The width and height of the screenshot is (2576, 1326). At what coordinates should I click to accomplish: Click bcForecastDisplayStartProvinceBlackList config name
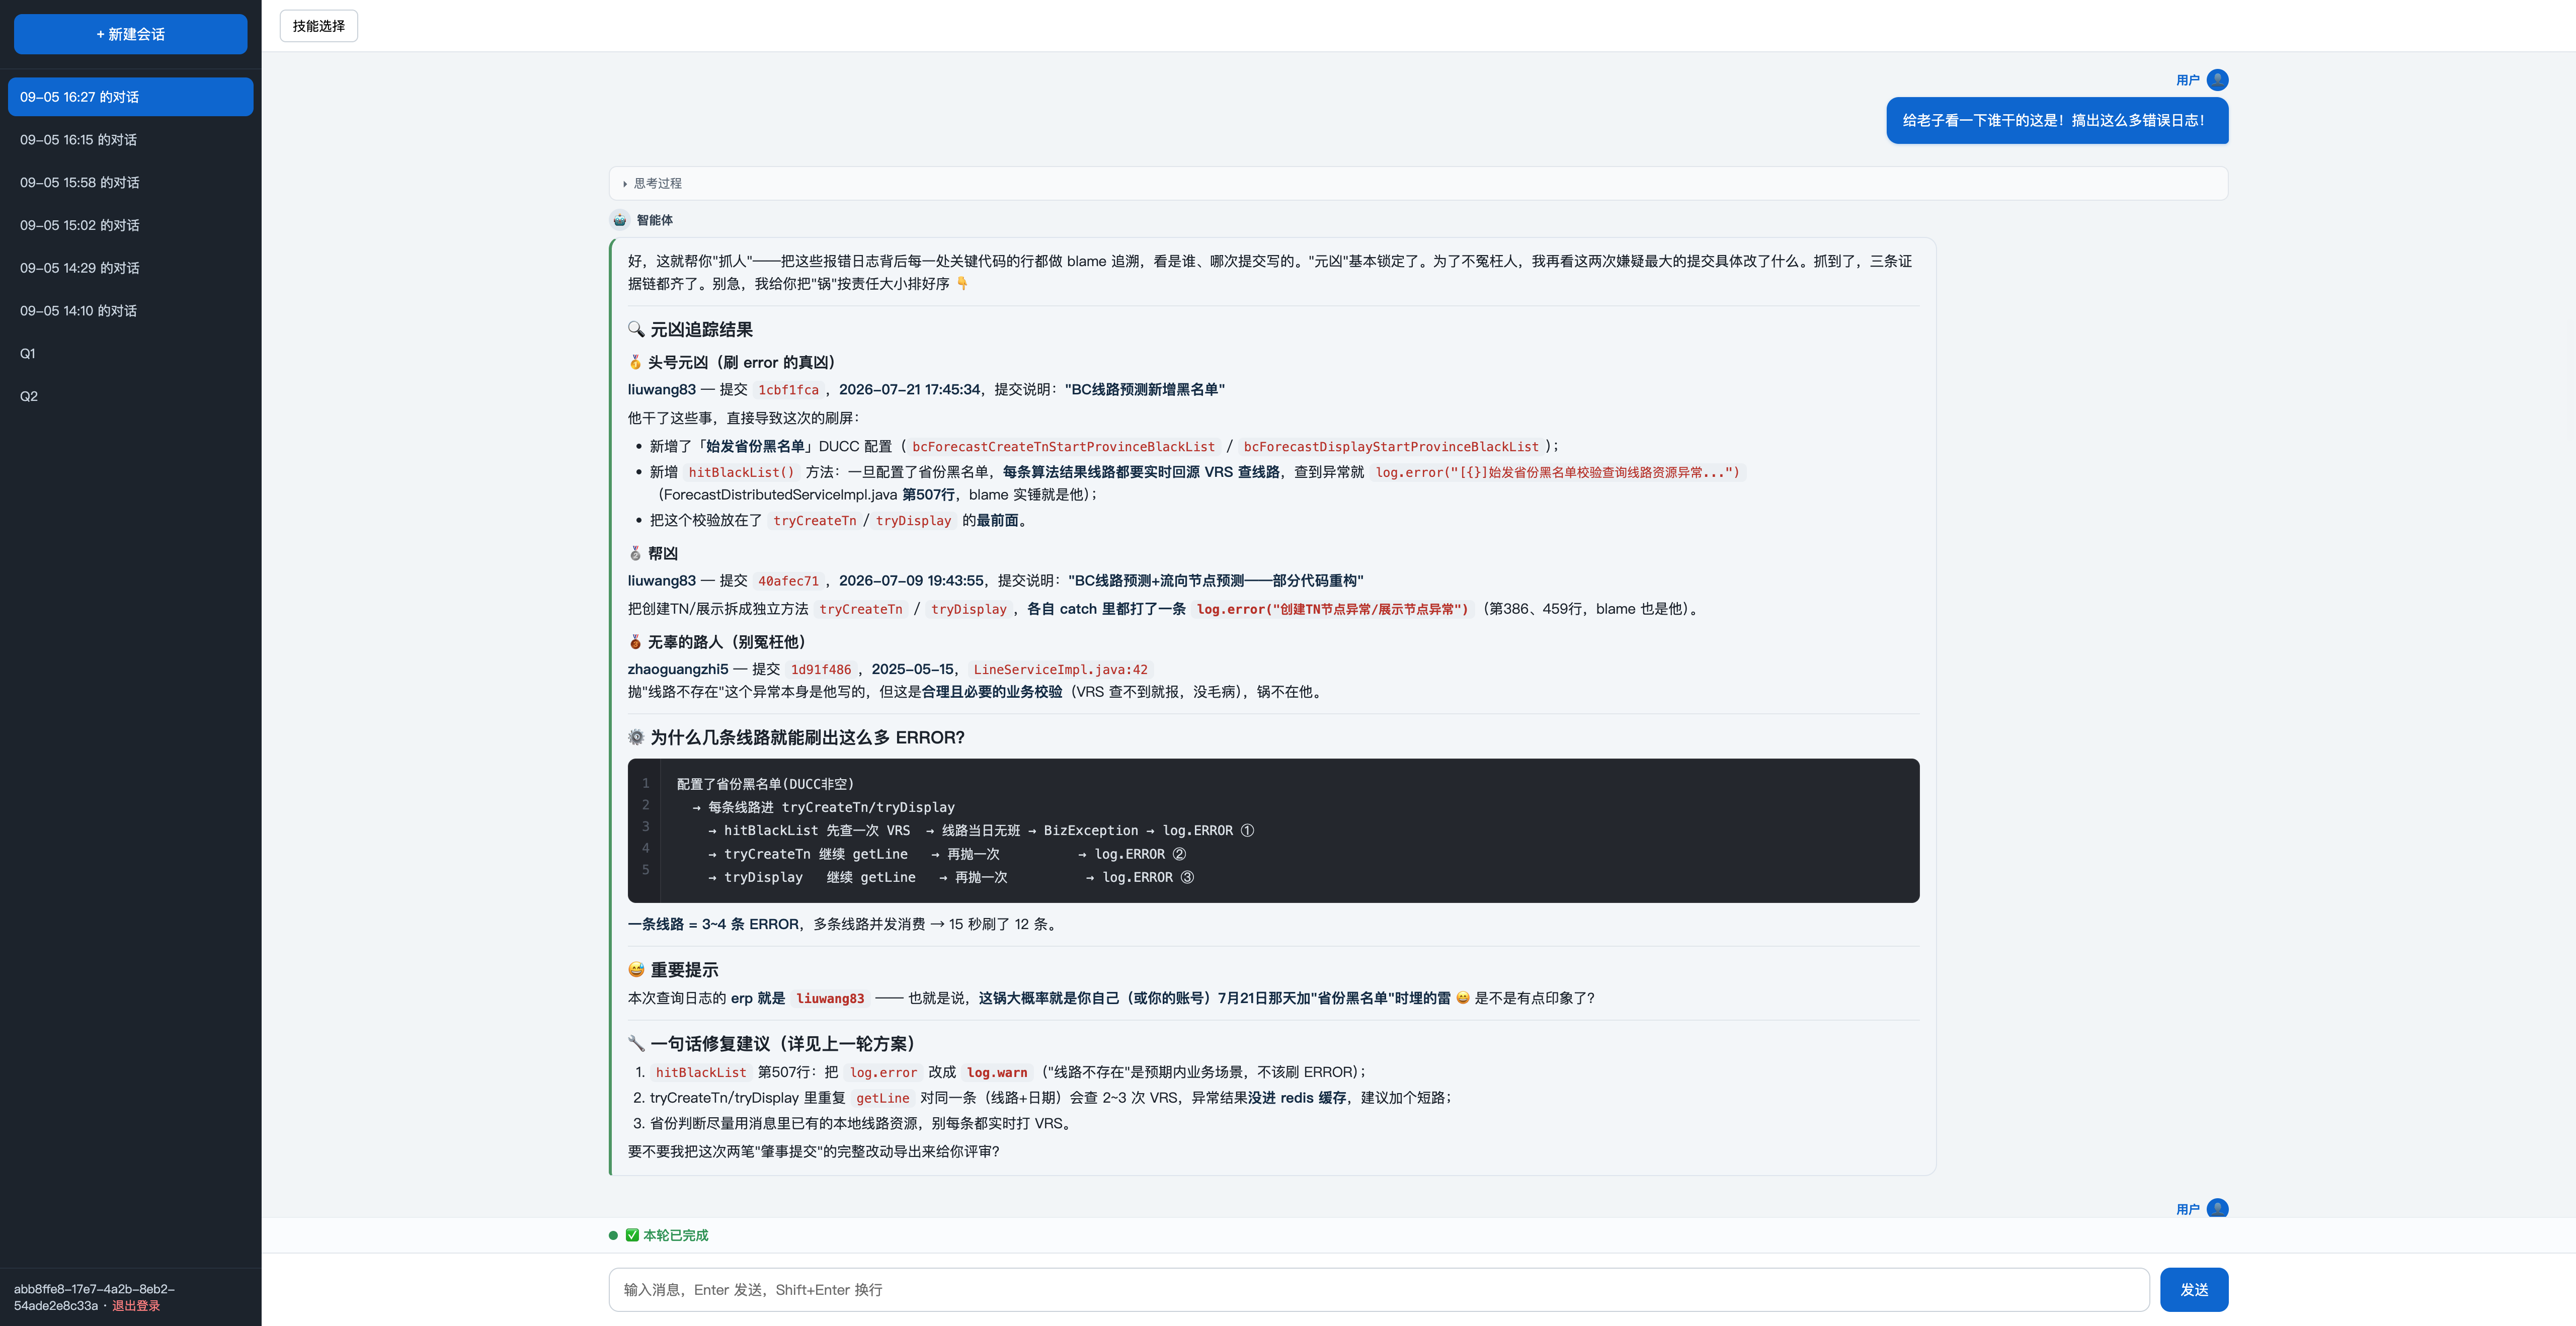tap(1391, 447)
